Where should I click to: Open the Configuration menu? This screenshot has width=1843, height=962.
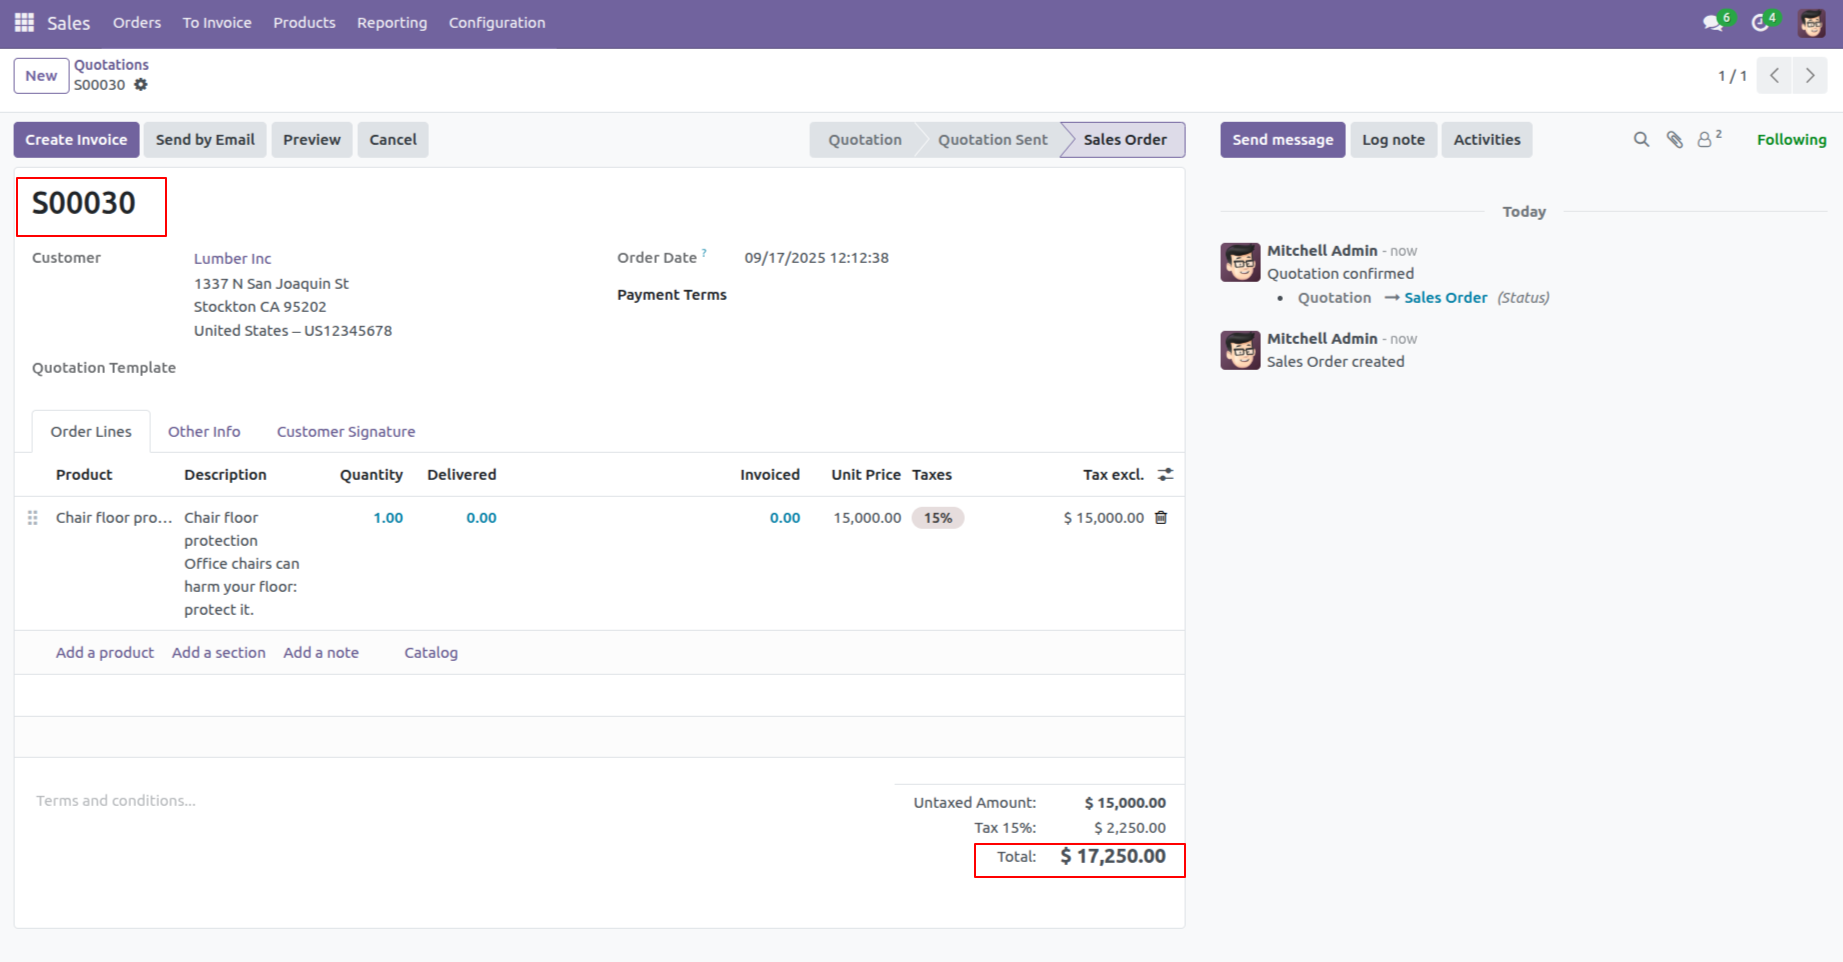[x=496, y=23]
